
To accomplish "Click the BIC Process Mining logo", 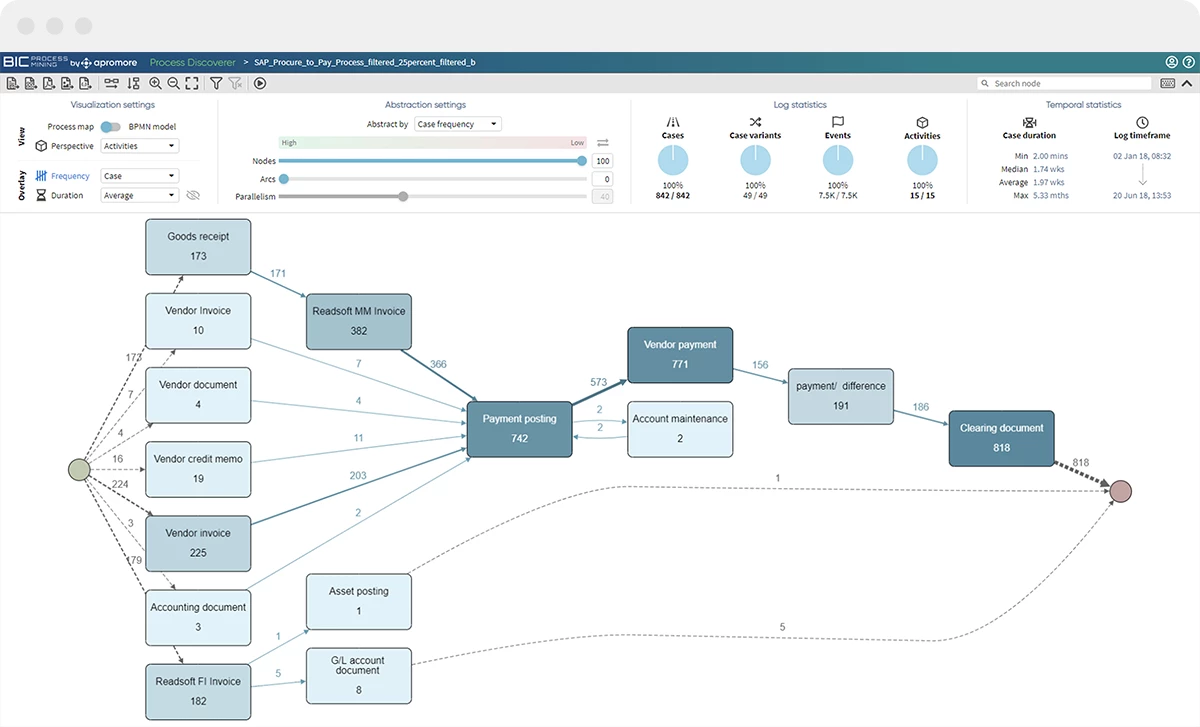I will [35, 62].
